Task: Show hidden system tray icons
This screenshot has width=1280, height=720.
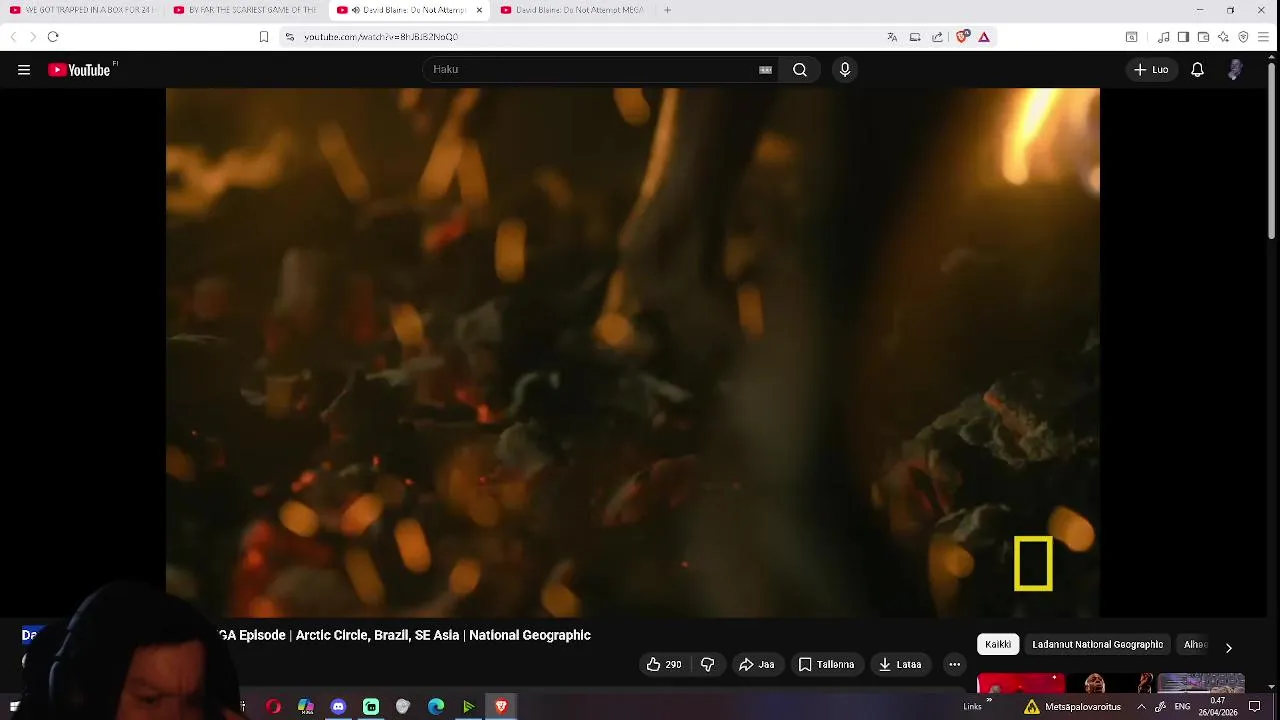Action: (1141, 707)
